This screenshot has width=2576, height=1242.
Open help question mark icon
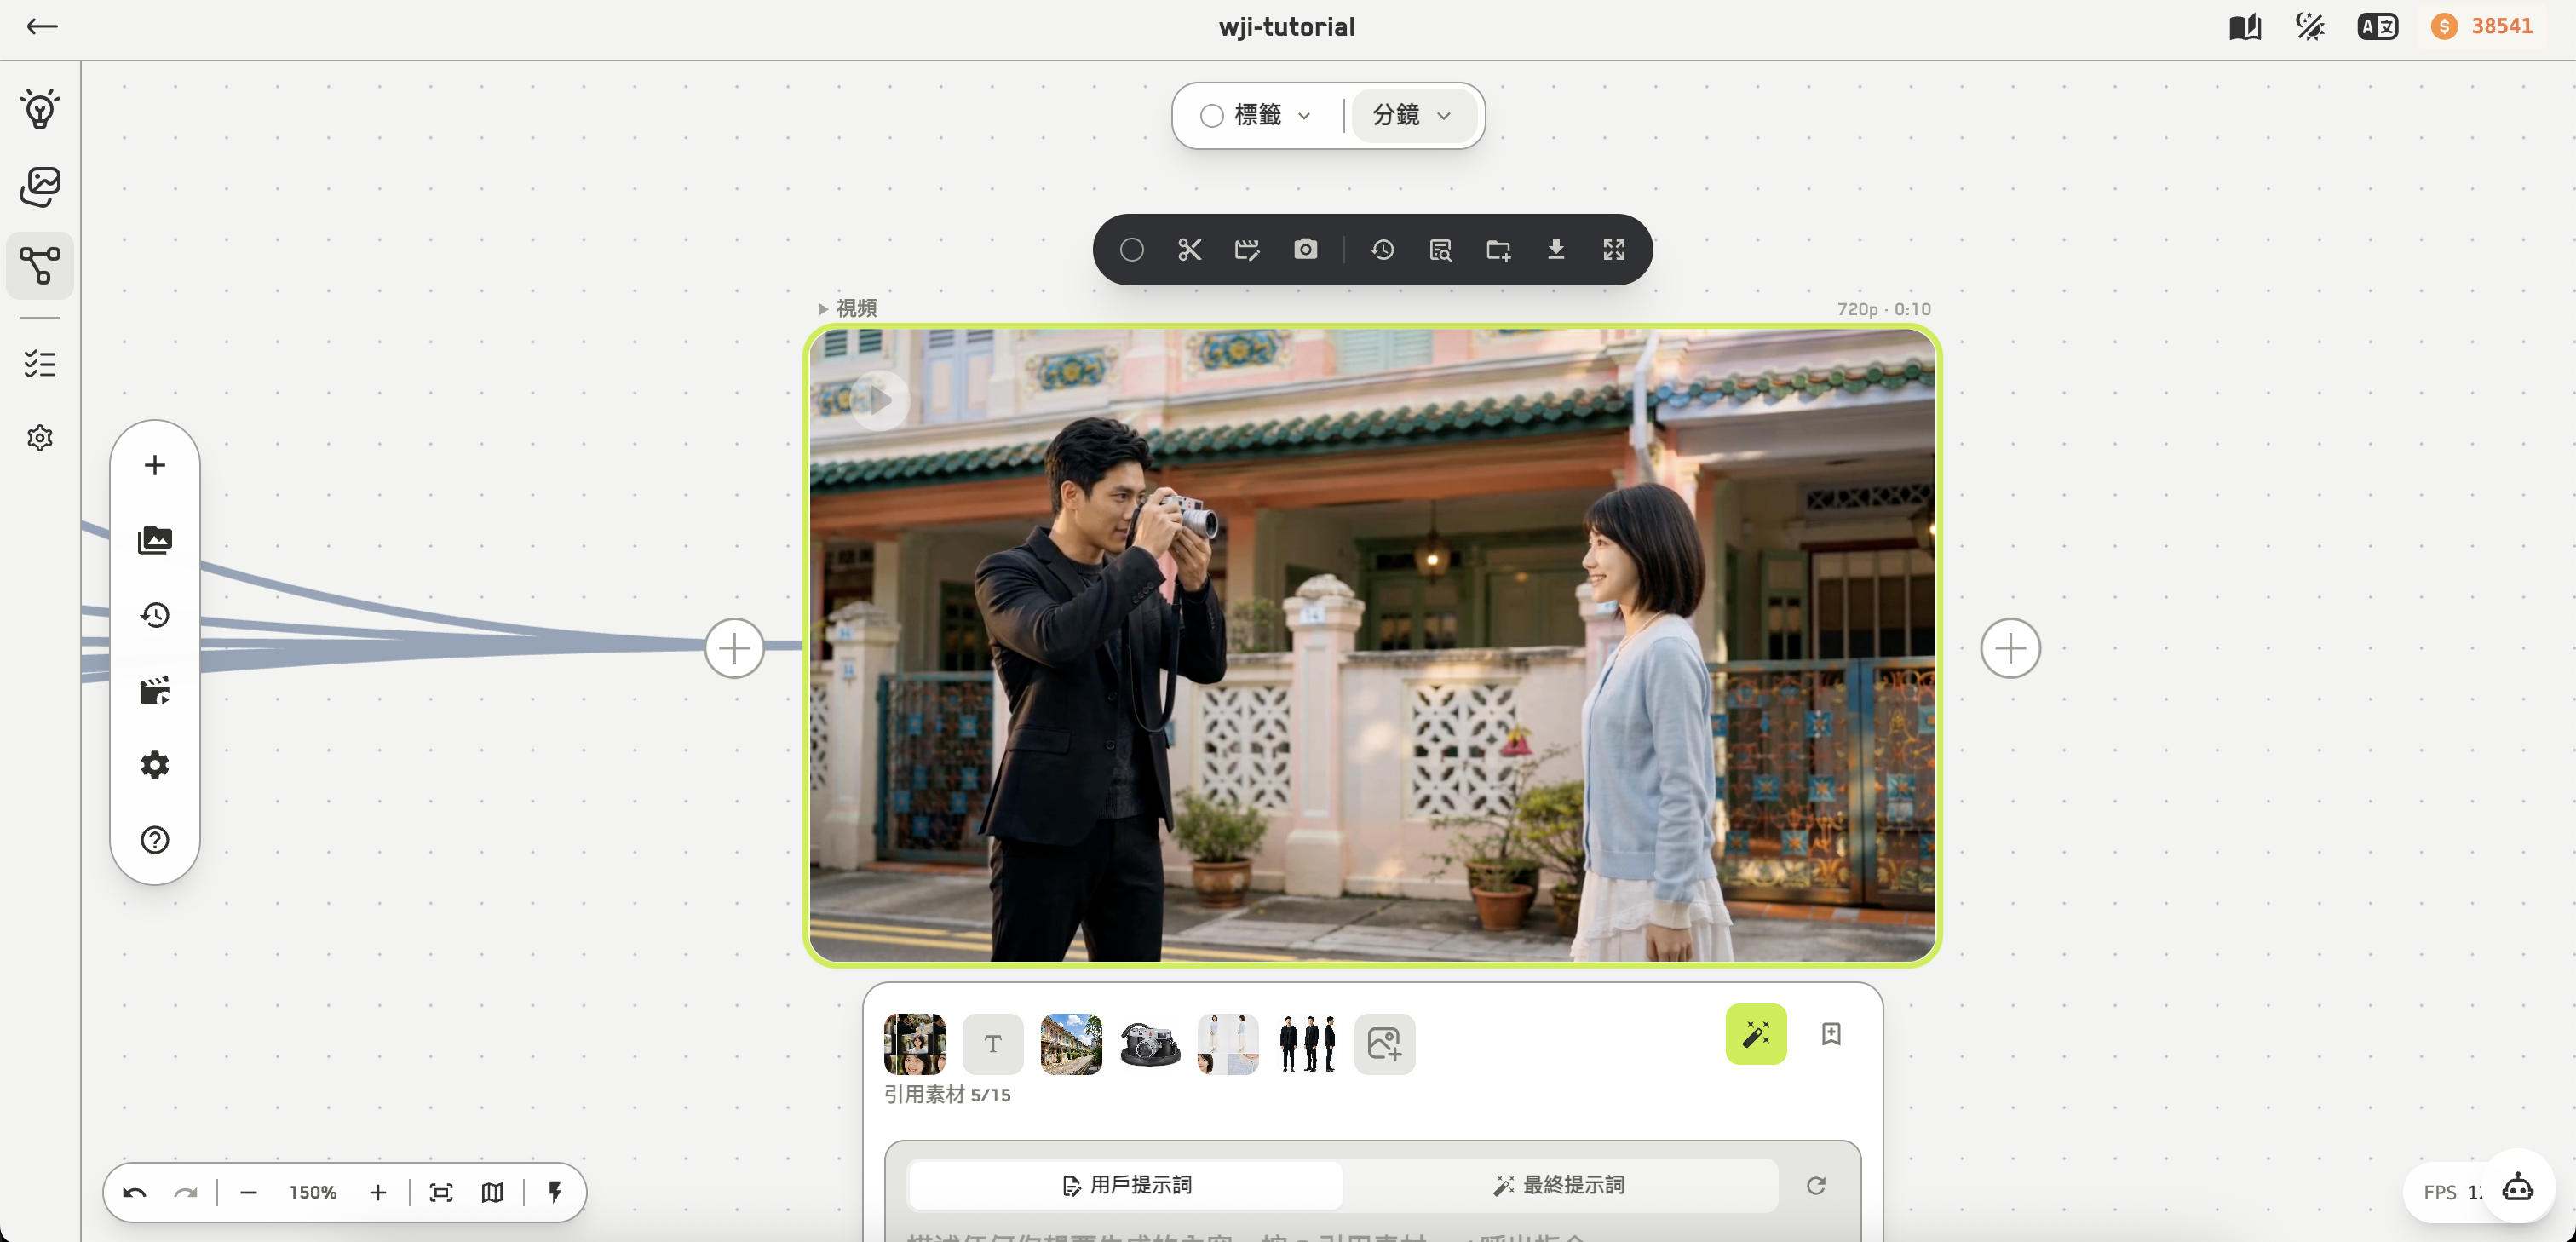[155, 840]
